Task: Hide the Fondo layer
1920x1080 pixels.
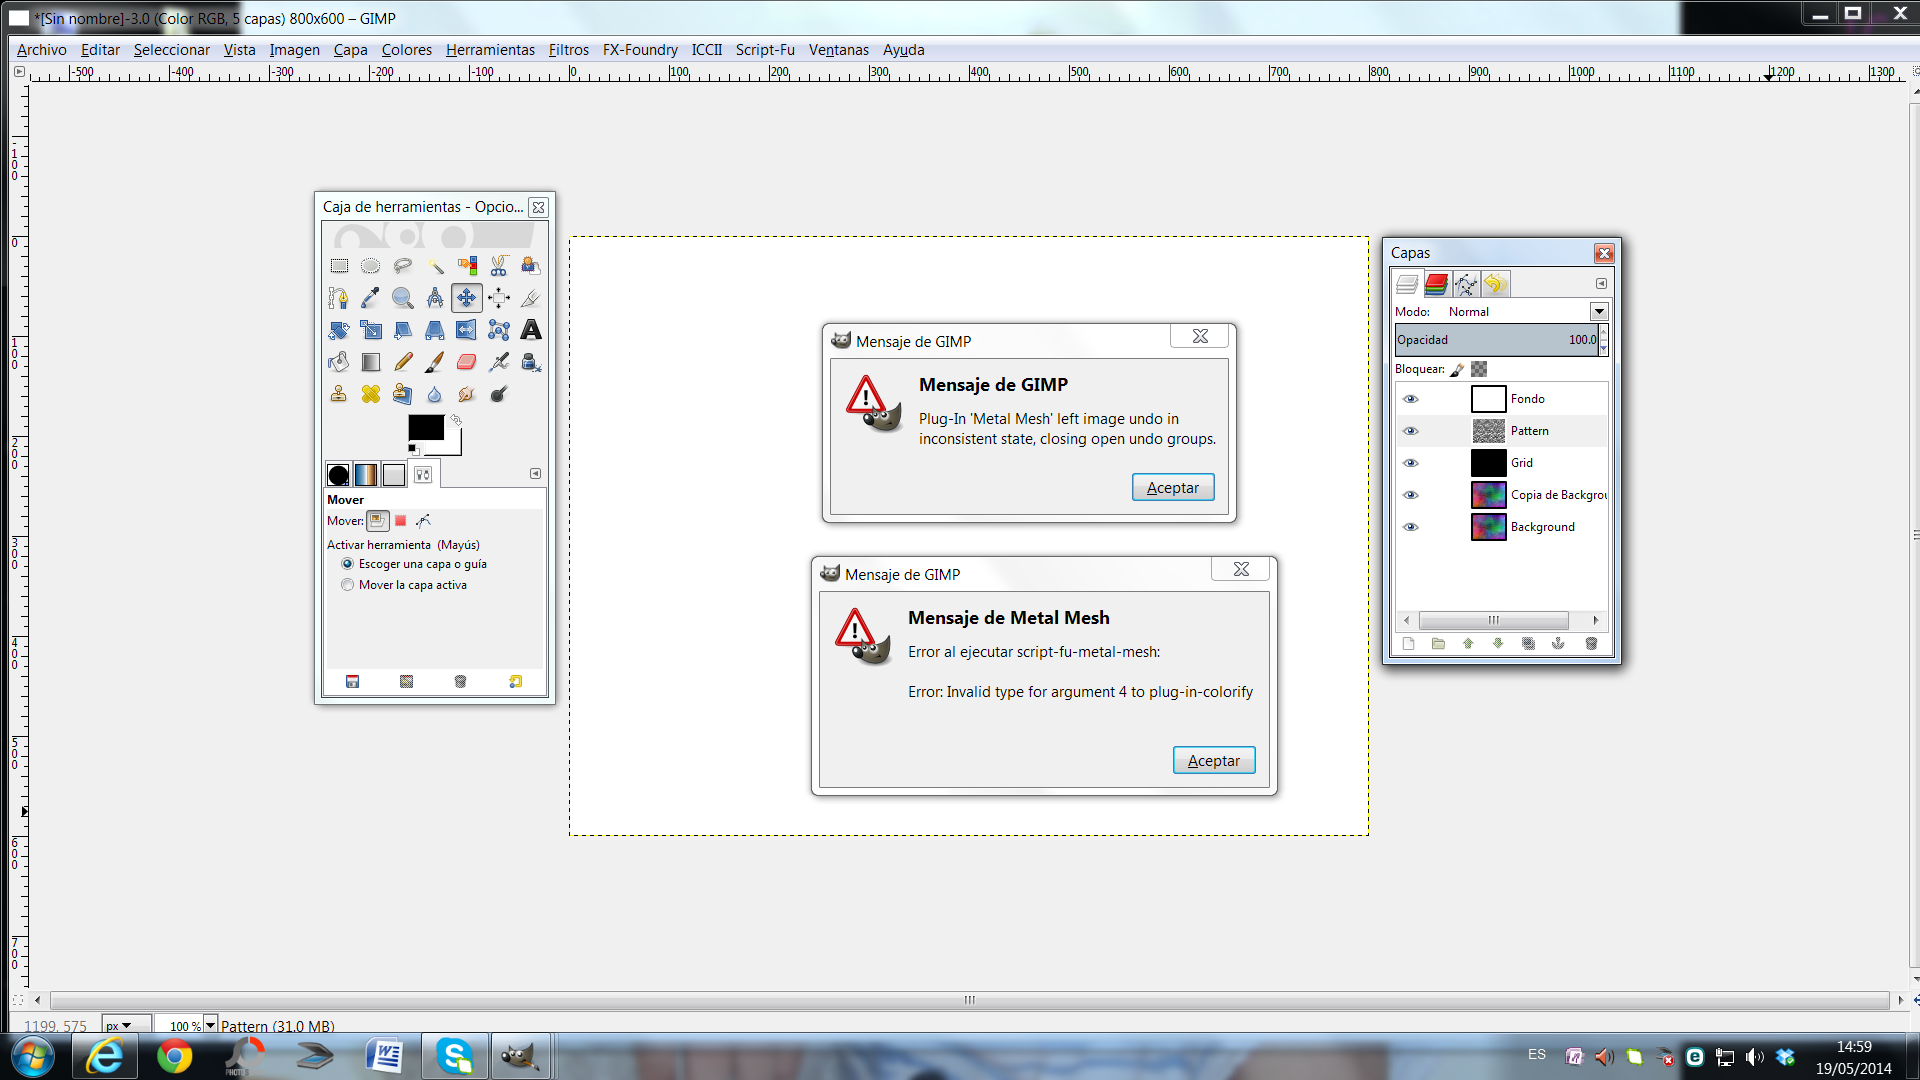Action: pyautogui.click(x=1411, y=399)
